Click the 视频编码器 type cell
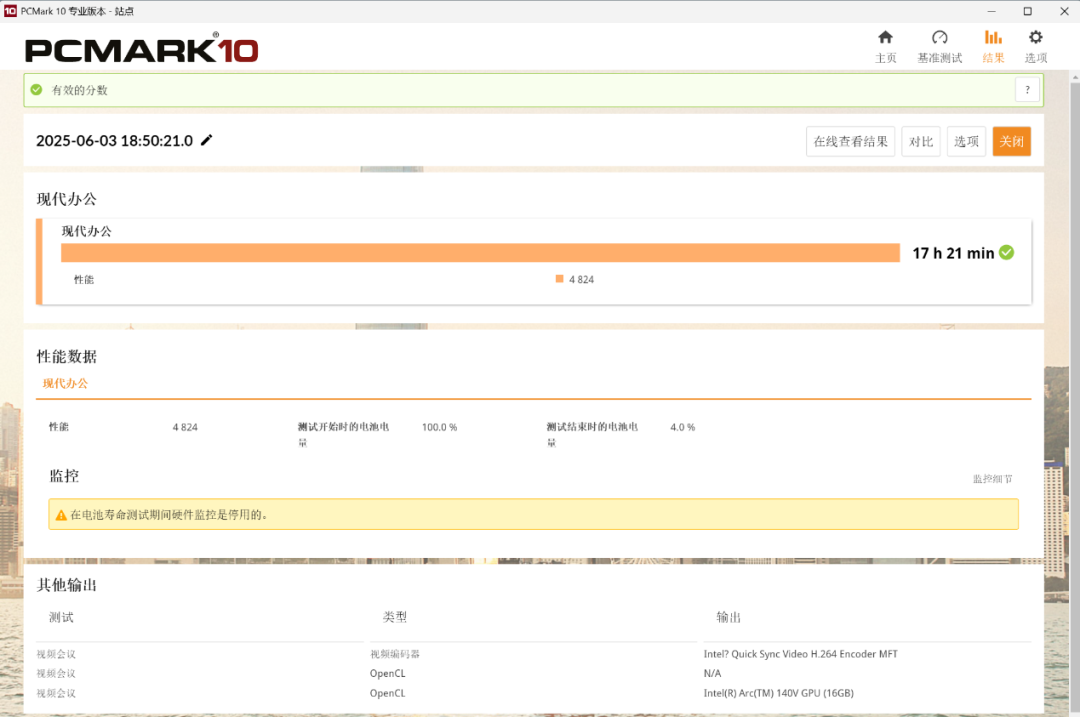This screenshot has height=717, width=1080. pos(395,654)
